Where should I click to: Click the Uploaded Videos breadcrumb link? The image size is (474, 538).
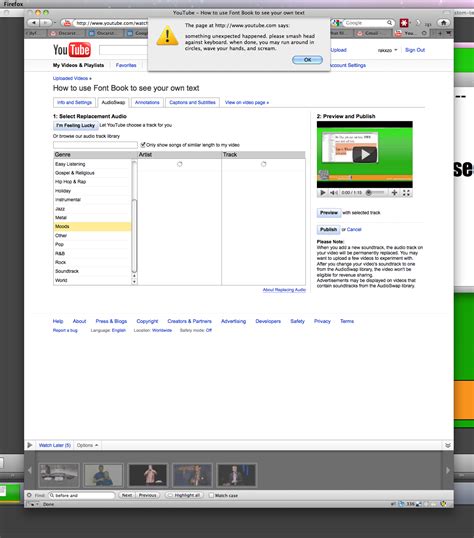[x=72, y=78]
